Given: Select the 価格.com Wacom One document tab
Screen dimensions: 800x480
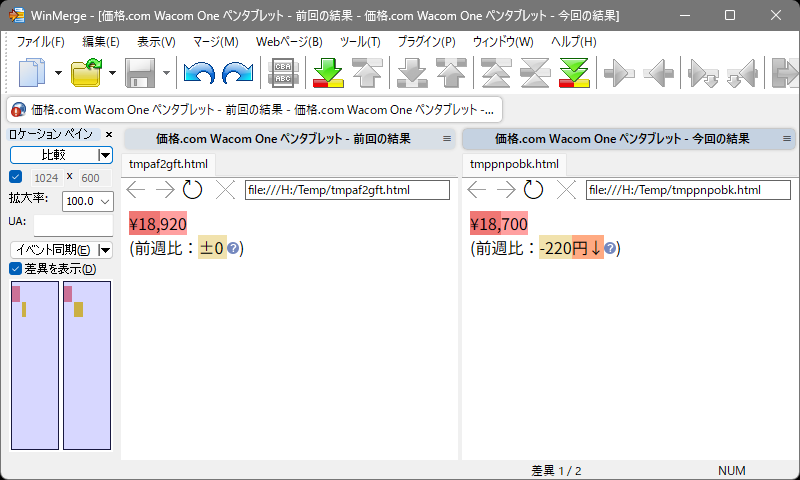Looking at the screenshot, I should [x=254, y=110].
